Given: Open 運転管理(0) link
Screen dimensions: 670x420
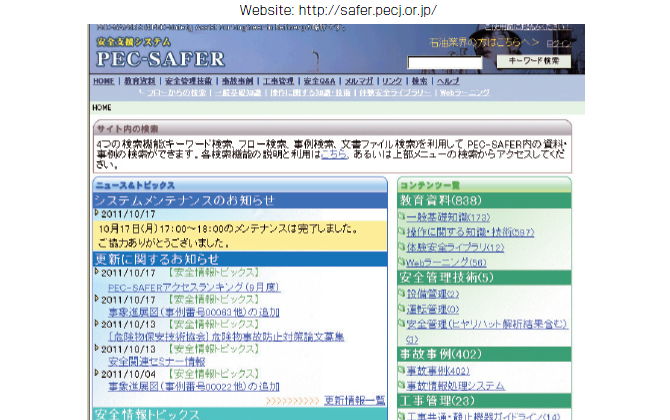Looking at the screenshot, I should [432, 309].
